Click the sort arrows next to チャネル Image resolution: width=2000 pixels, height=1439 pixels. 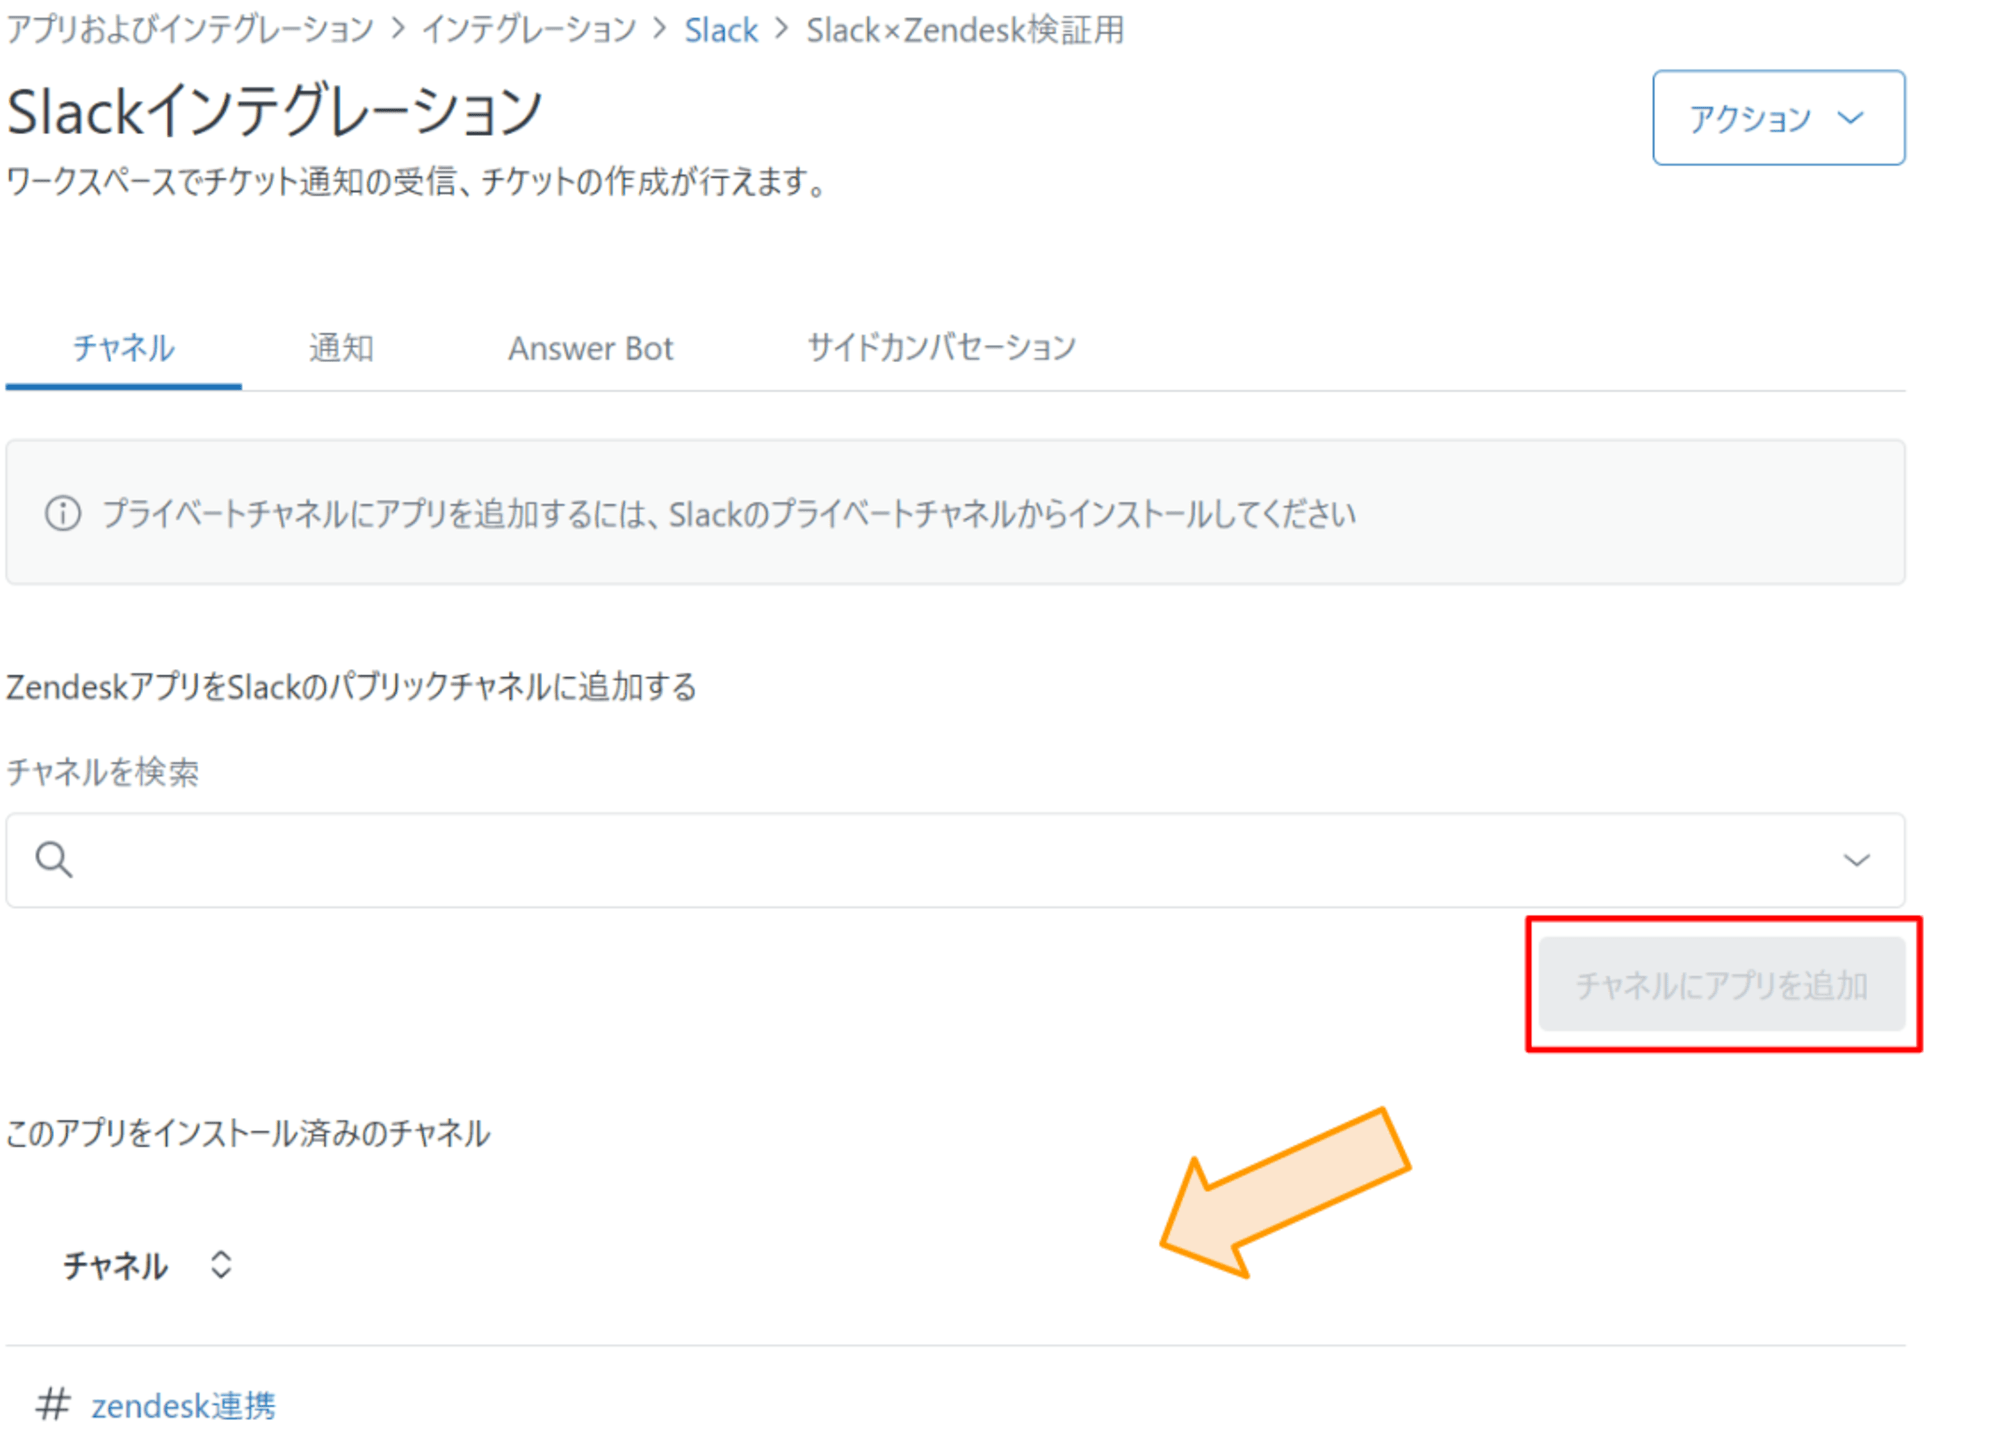pyautogui.click(x=221, y=1265)
